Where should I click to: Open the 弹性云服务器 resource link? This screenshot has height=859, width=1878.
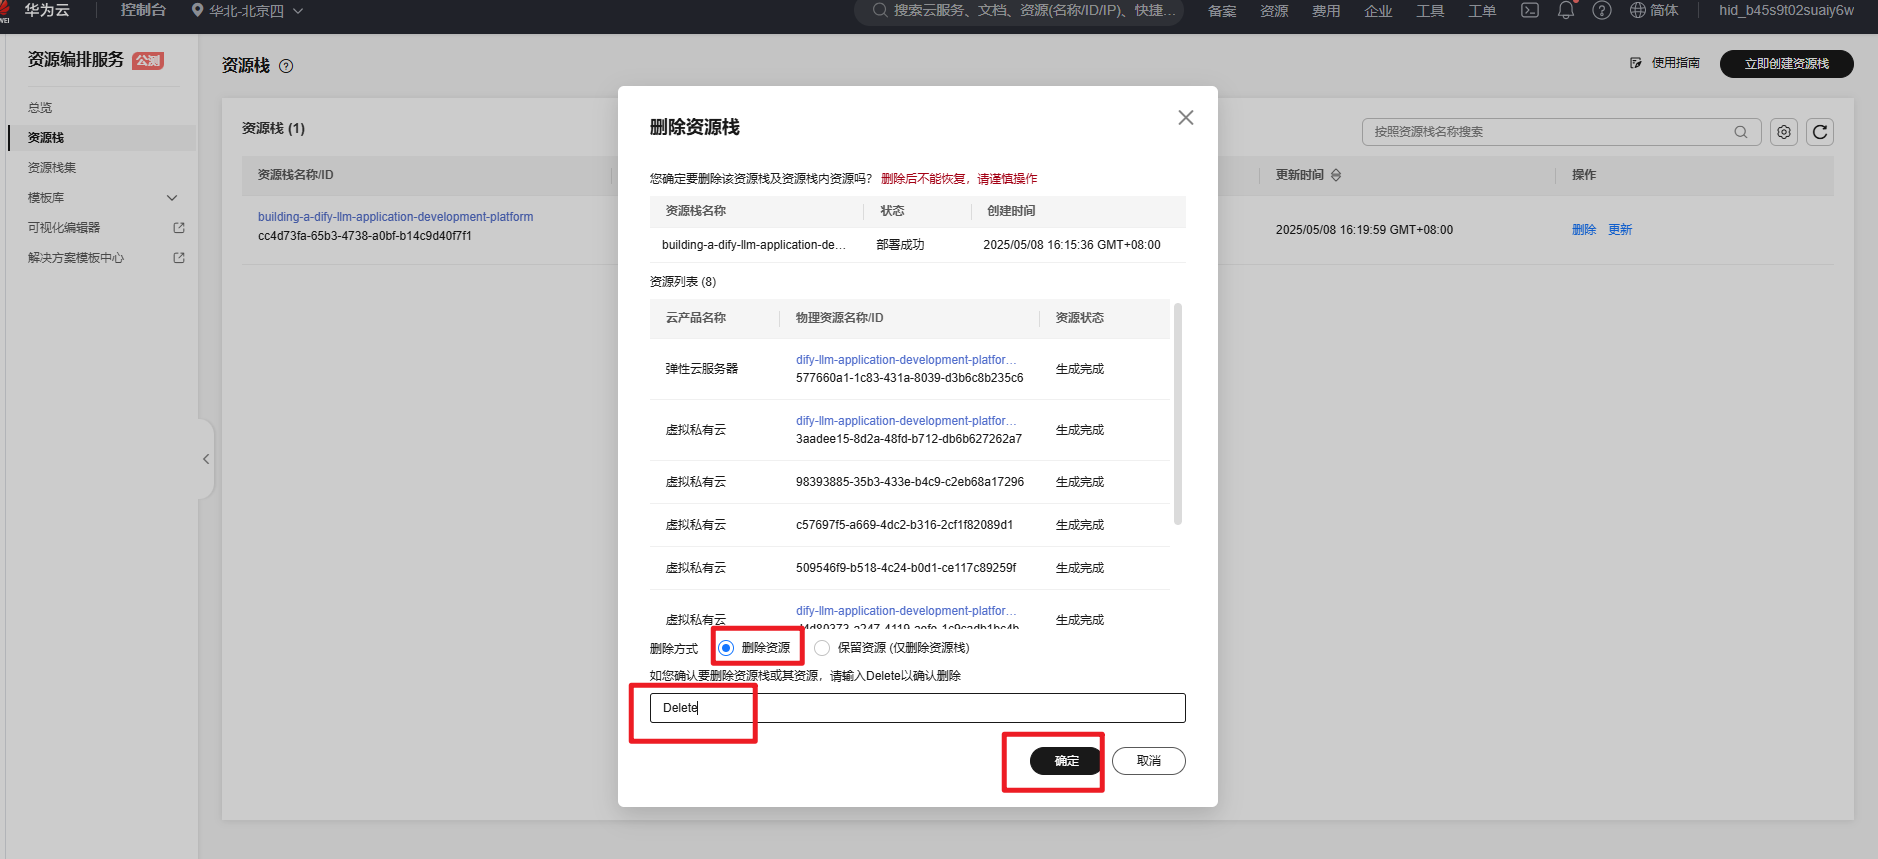(906, 360)
